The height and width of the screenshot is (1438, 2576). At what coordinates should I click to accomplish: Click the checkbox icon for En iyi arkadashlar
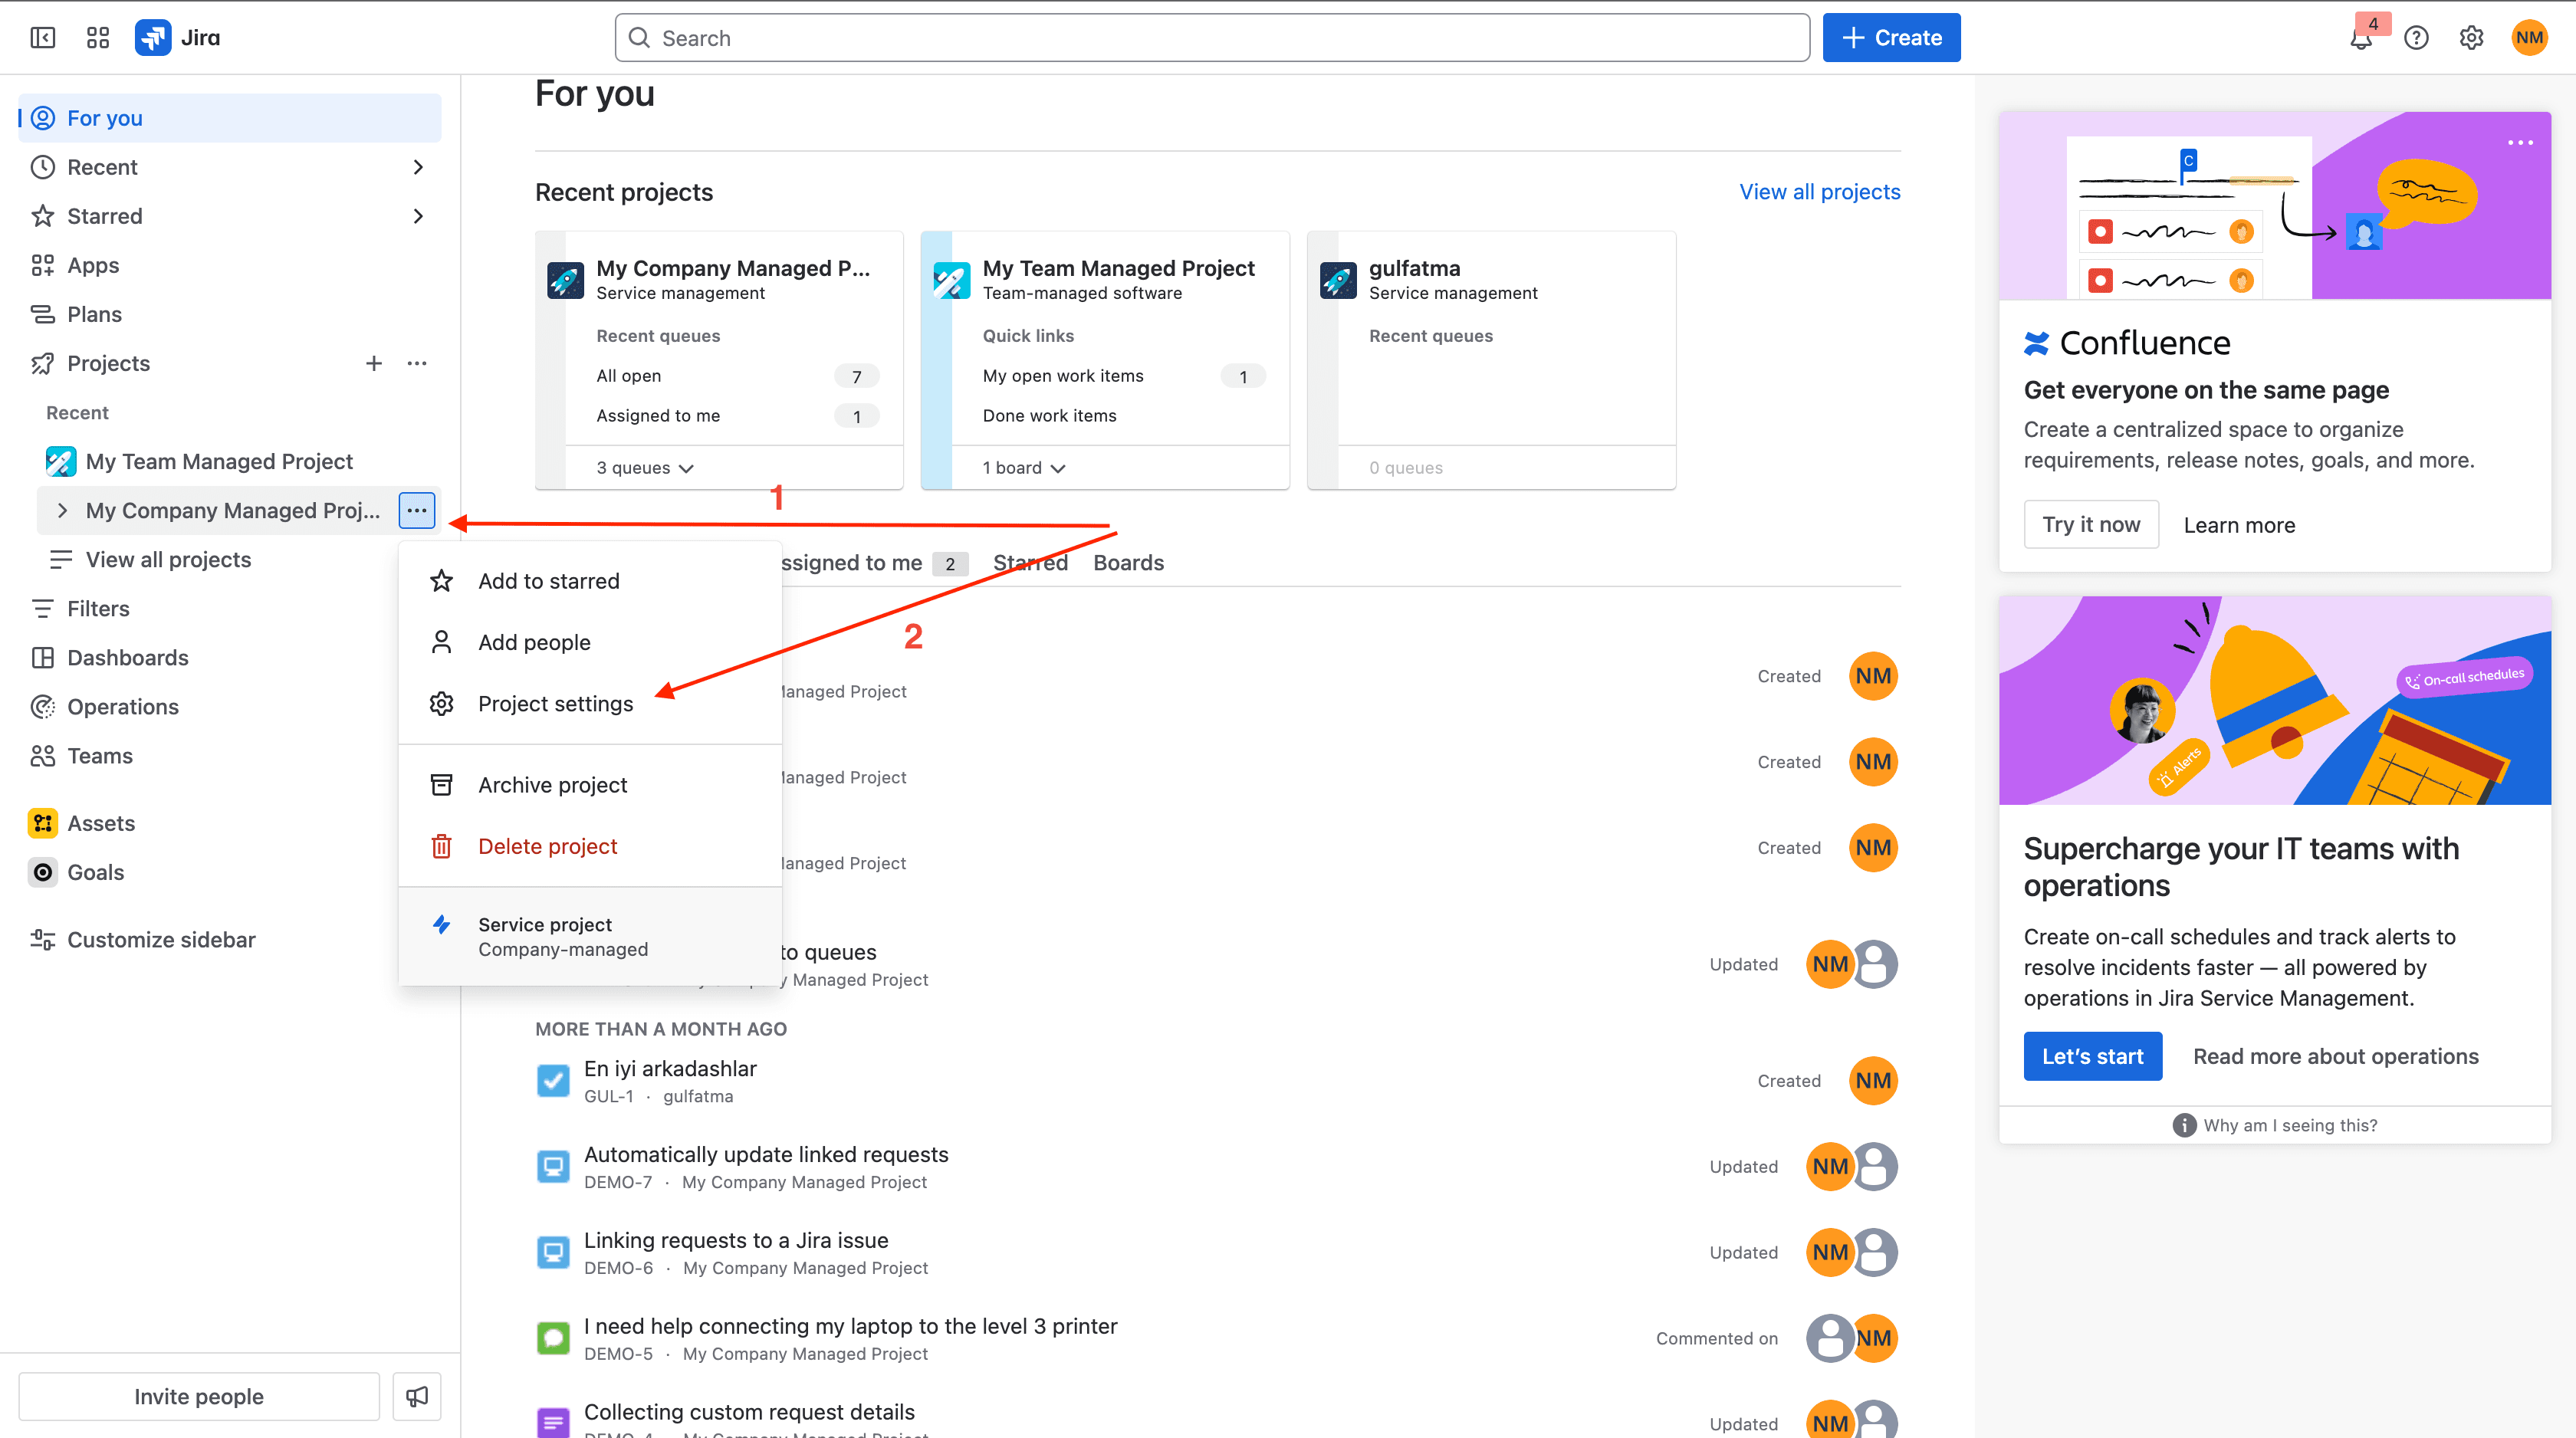[x=553, y=1081]
